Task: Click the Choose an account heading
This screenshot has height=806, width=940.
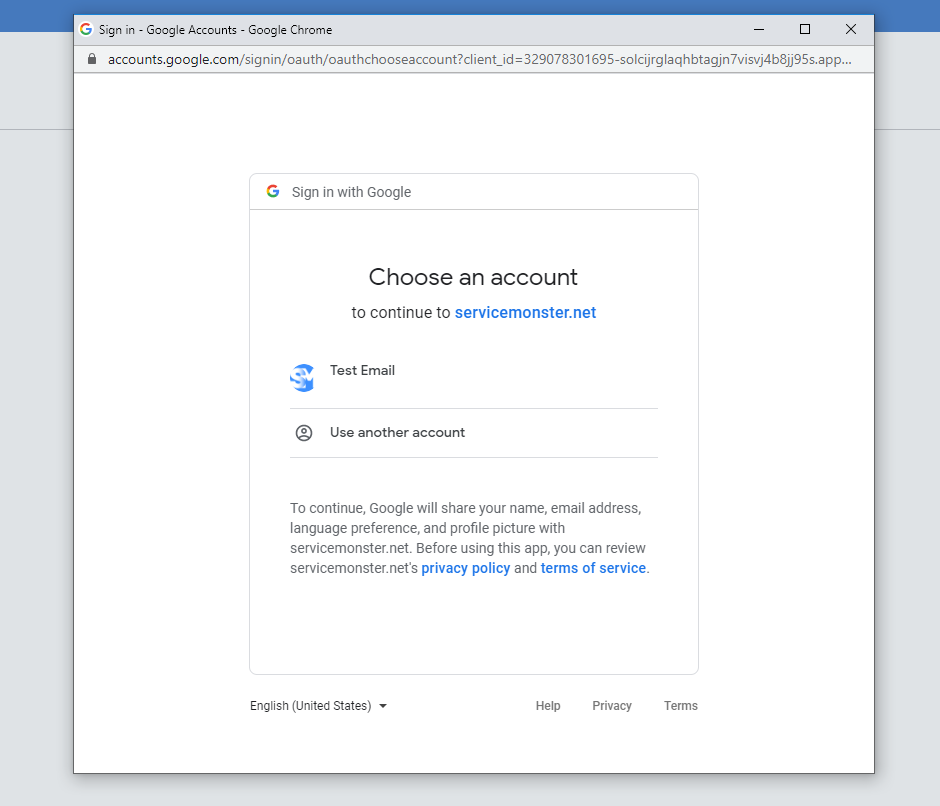Action: click(473, 277)
